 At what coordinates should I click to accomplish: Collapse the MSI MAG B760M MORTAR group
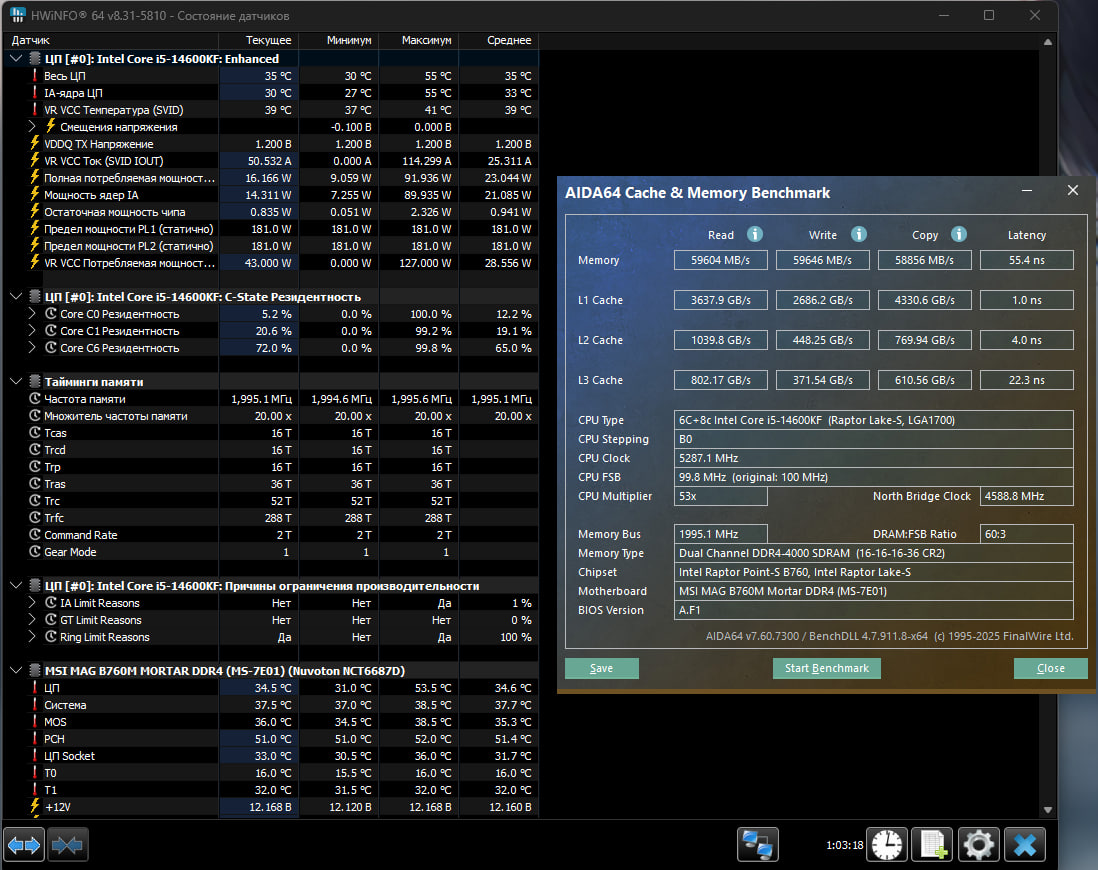tap(15, 670)
